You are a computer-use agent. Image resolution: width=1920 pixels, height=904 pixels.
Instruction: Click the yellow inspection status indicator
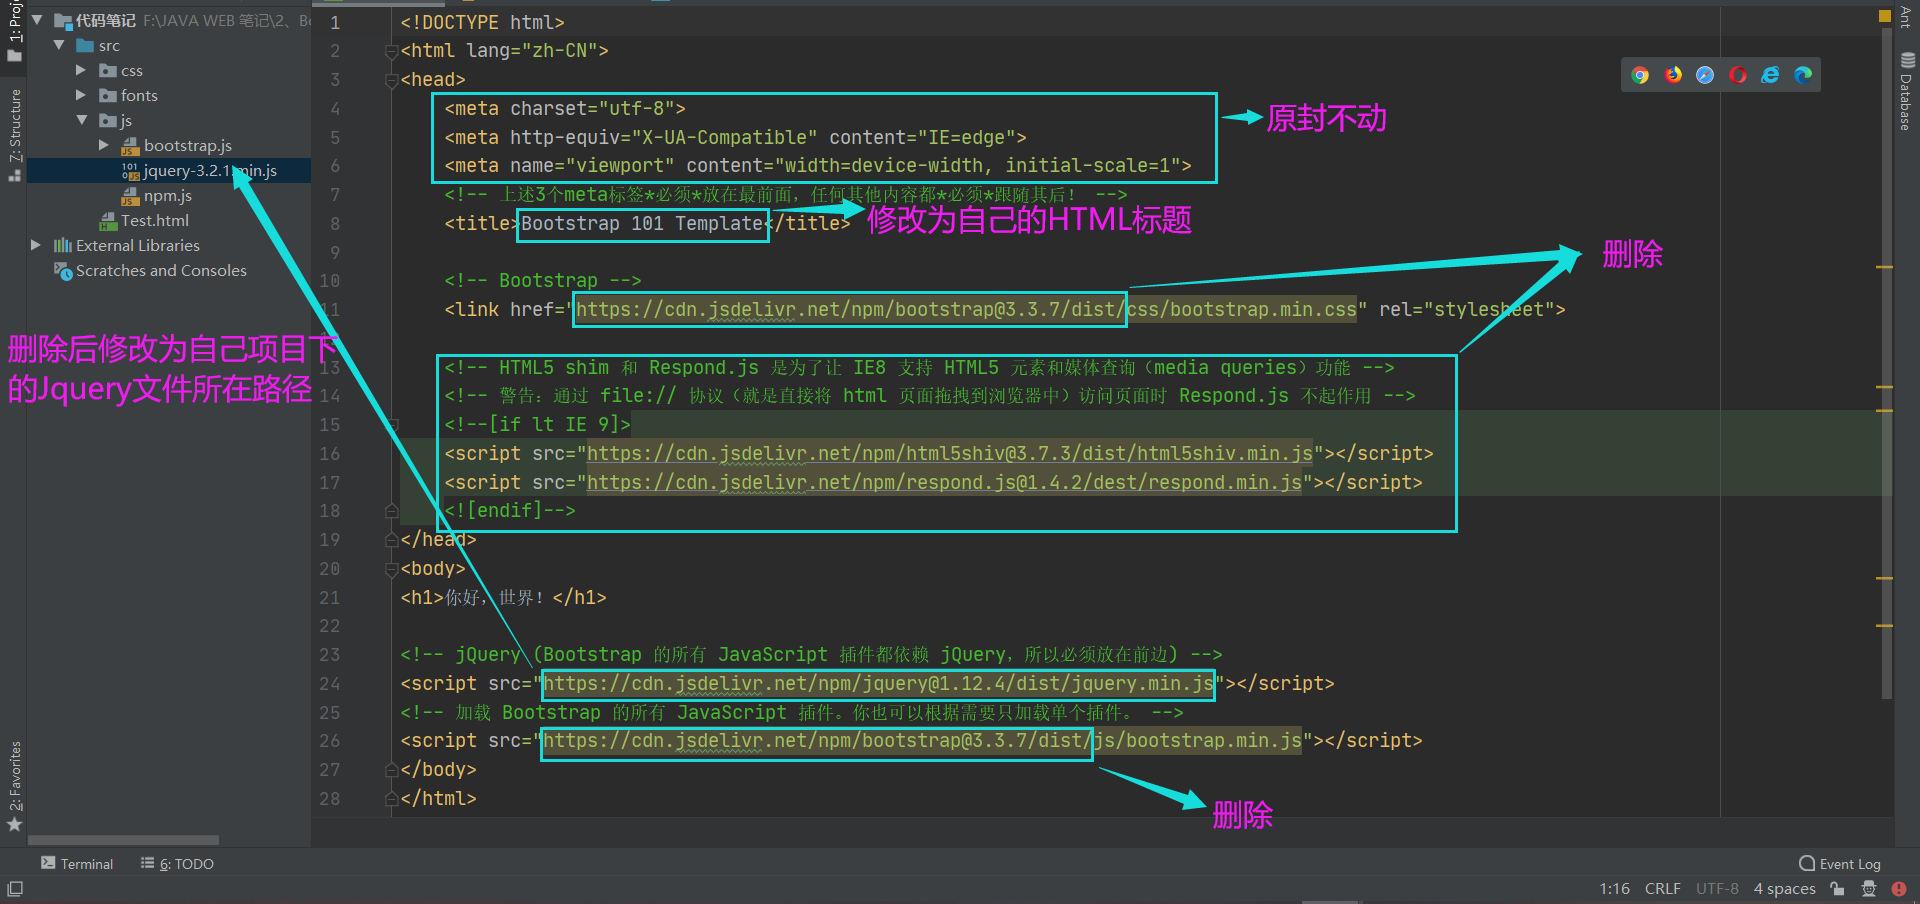1884,16
